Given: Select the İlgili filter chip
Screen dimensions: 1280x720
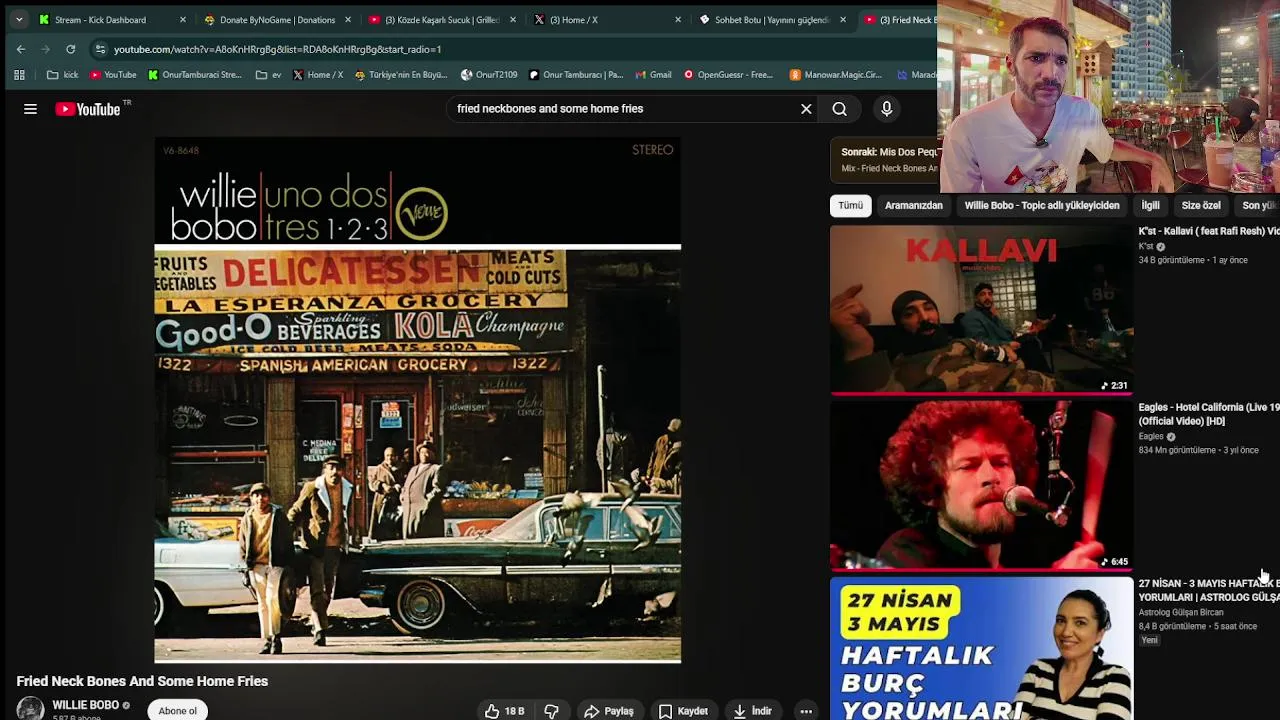Looking at the screenshot, I should pos(1150,205).
